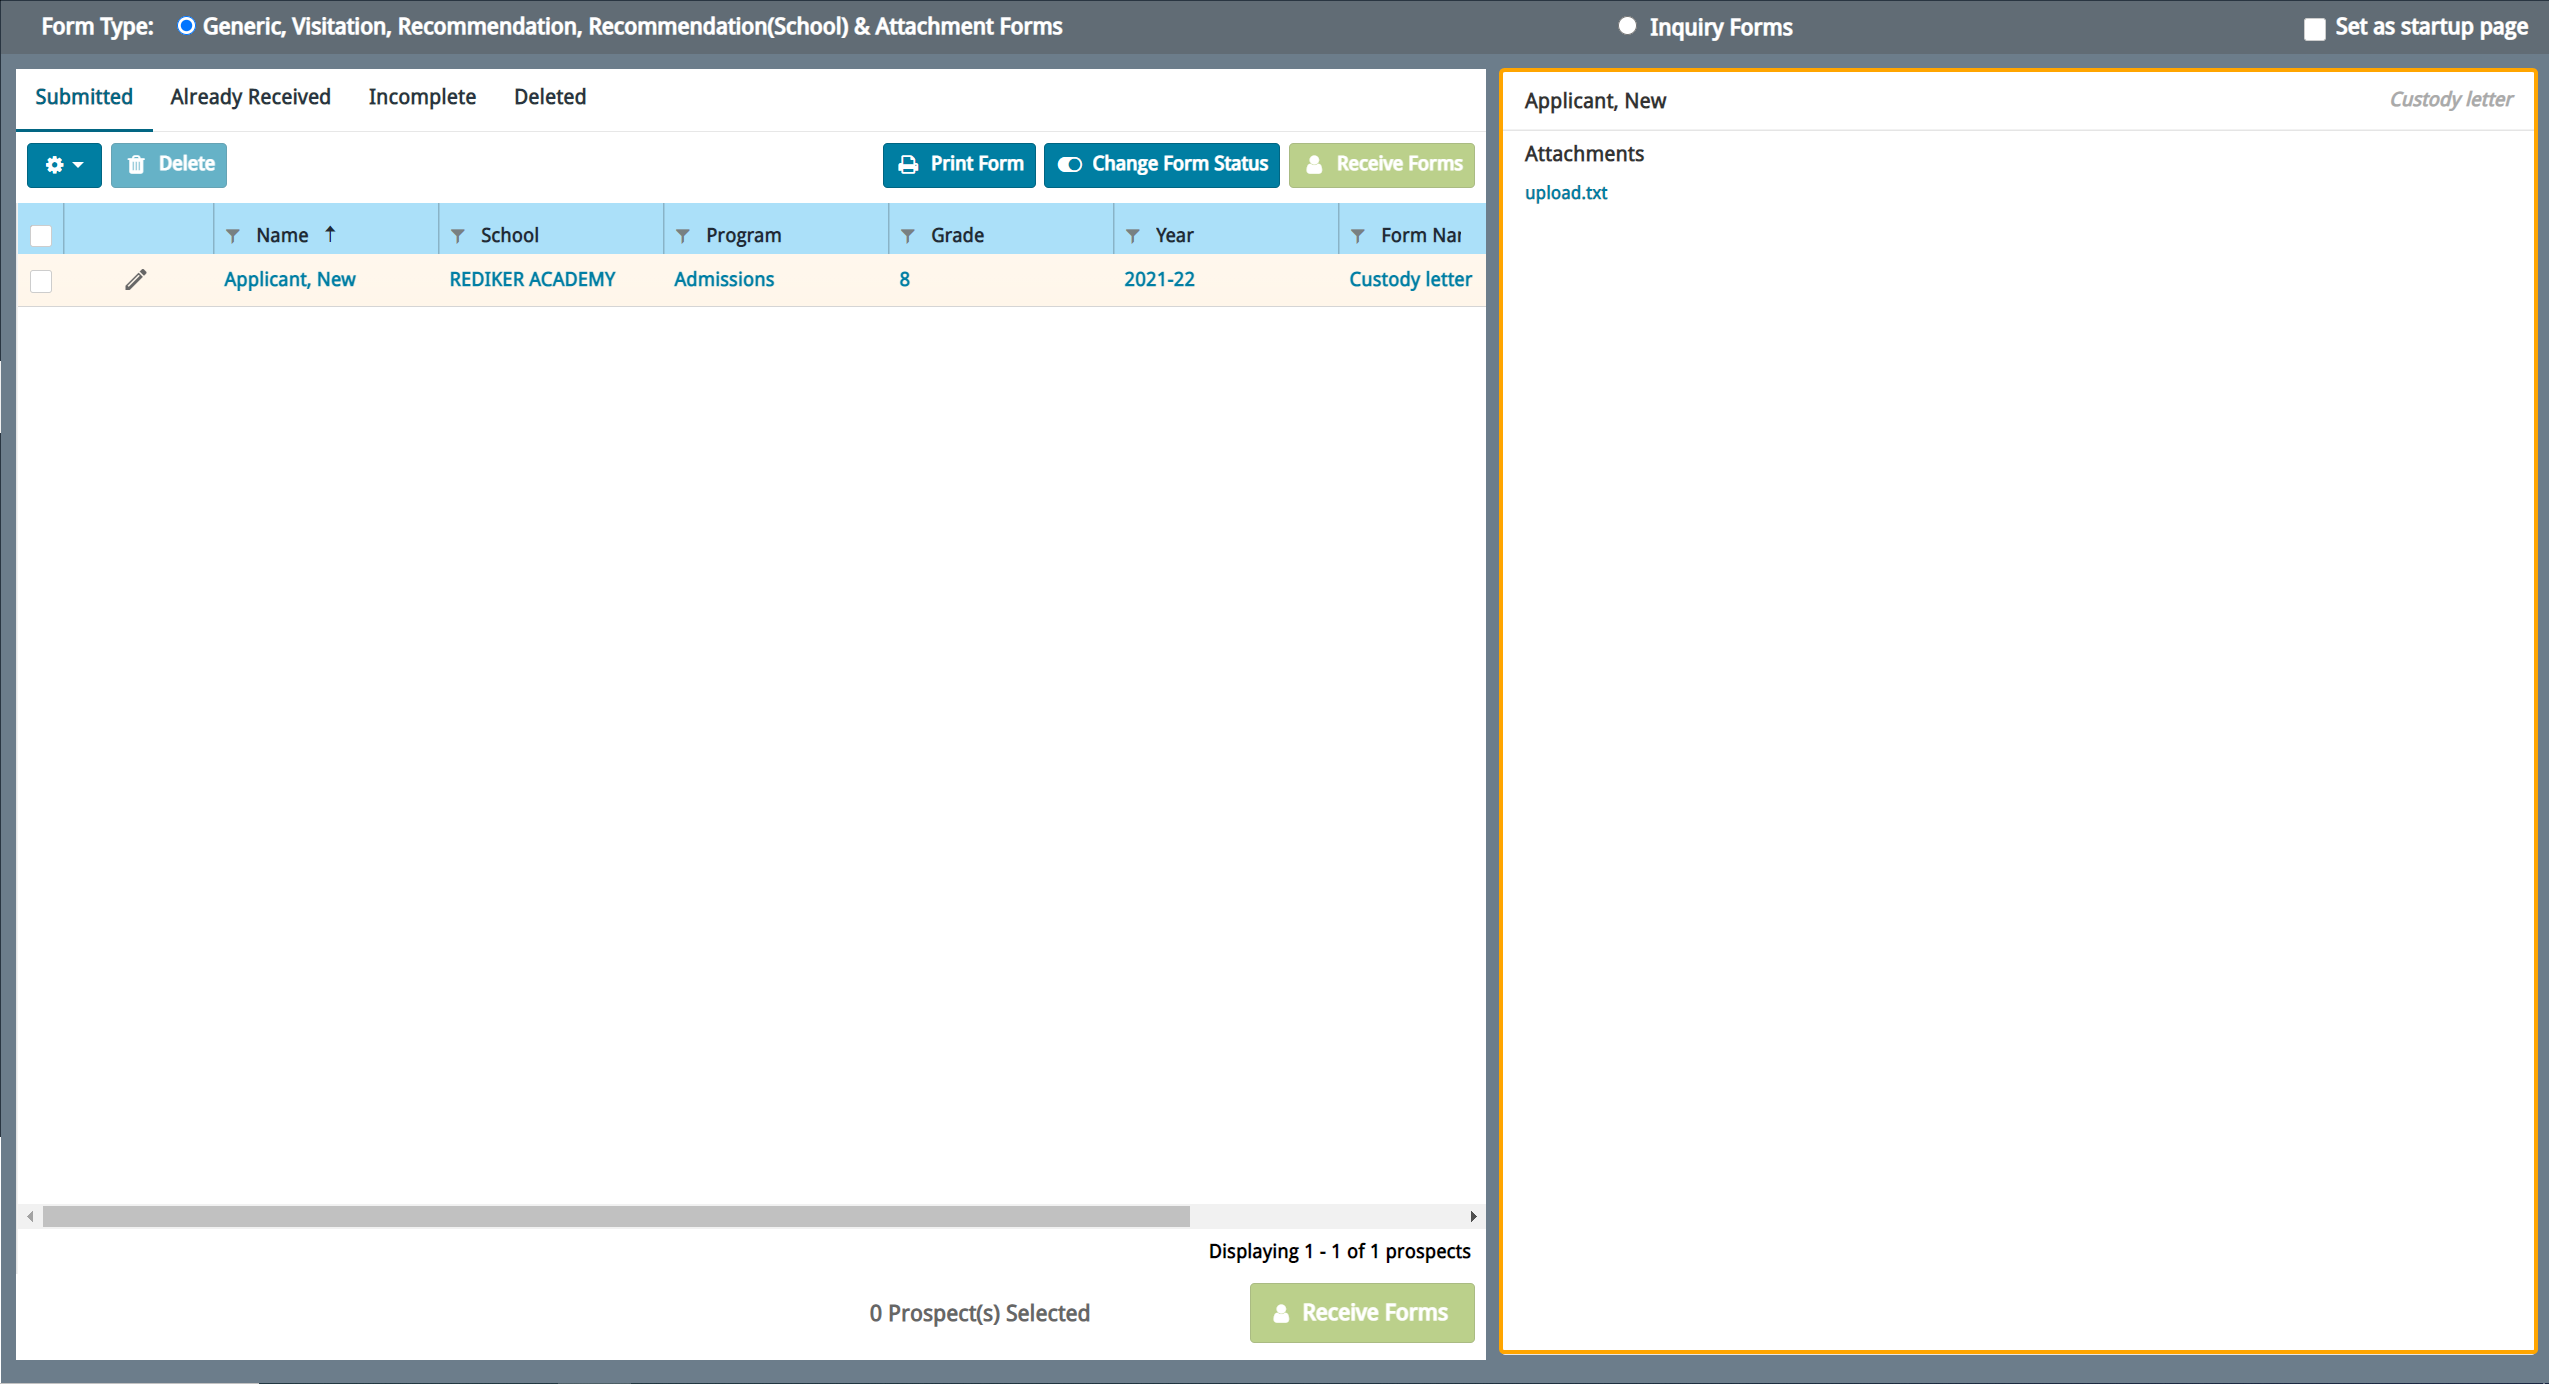
Task: Click the horizontal scrollbar right arrow
Action: tap(1473, 1216)
